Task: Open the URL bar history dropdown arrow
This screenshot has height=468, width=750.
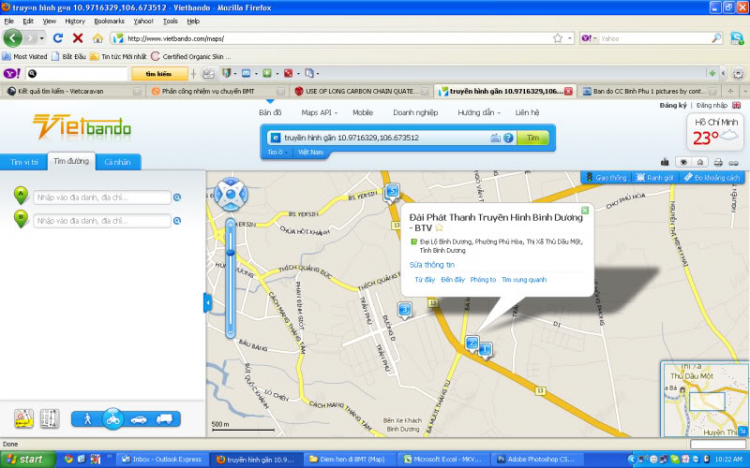Action: 570,38
